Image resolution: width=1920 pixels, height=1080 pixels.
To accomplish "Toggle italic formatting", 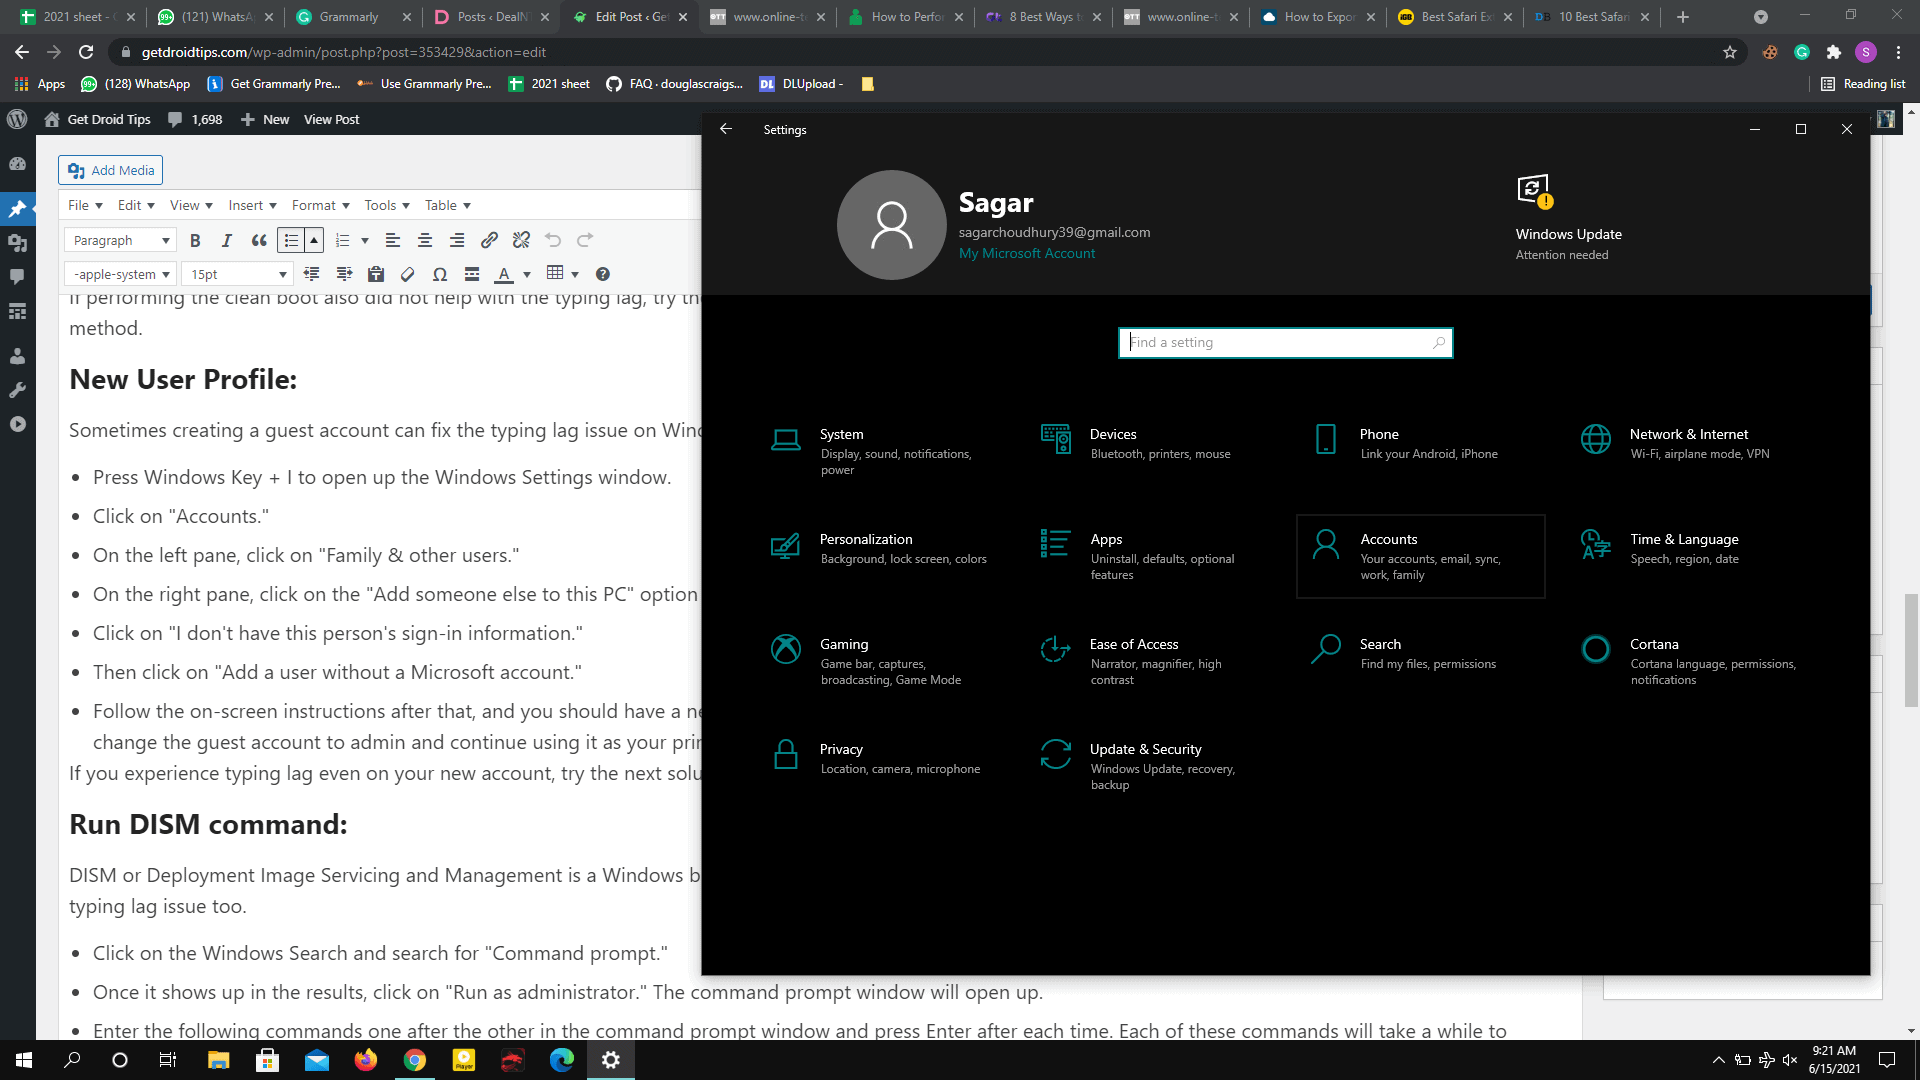I will [x=227, y=240].
